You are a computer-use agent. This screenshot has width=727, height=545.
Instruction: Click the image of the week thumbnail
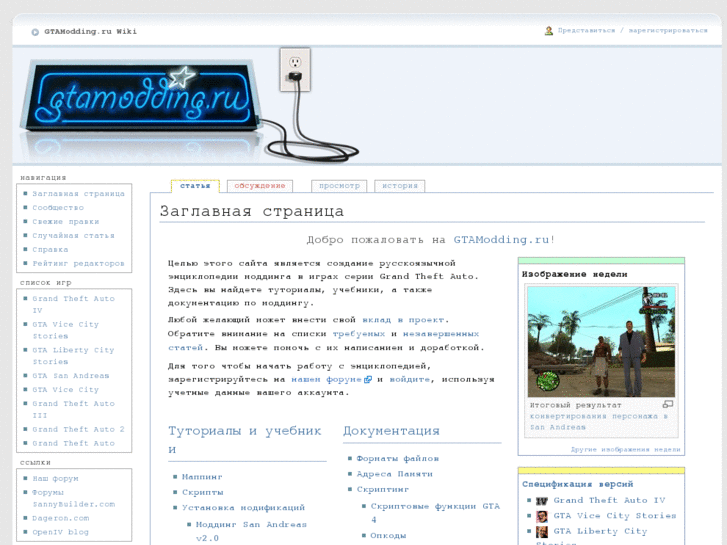[x=601, y=342]
